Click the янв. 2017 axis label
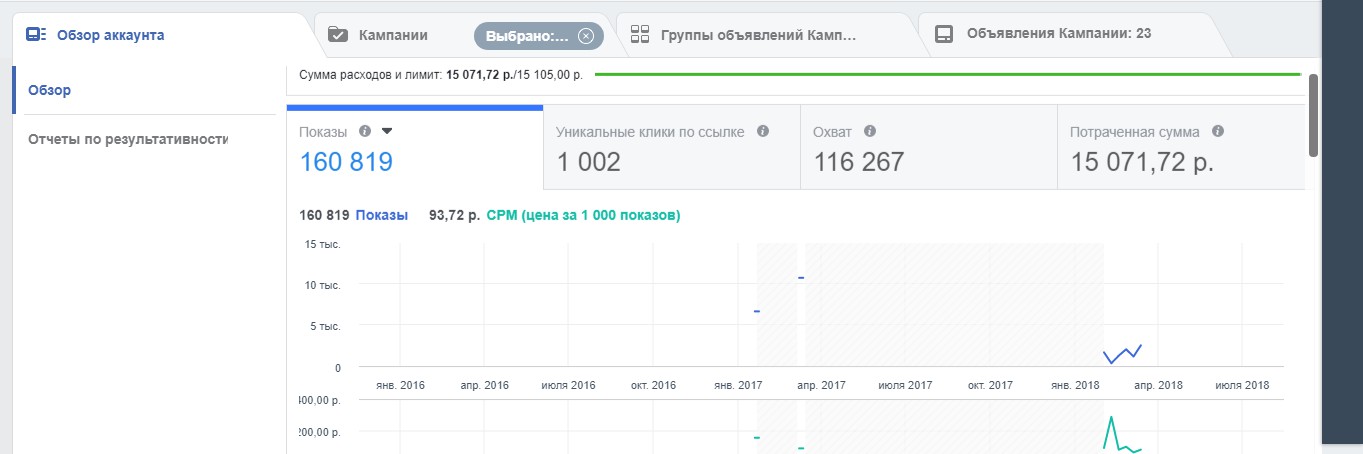Image resolution: width=1363 pixels, height=454 pixels. click(x=736, y=385)
